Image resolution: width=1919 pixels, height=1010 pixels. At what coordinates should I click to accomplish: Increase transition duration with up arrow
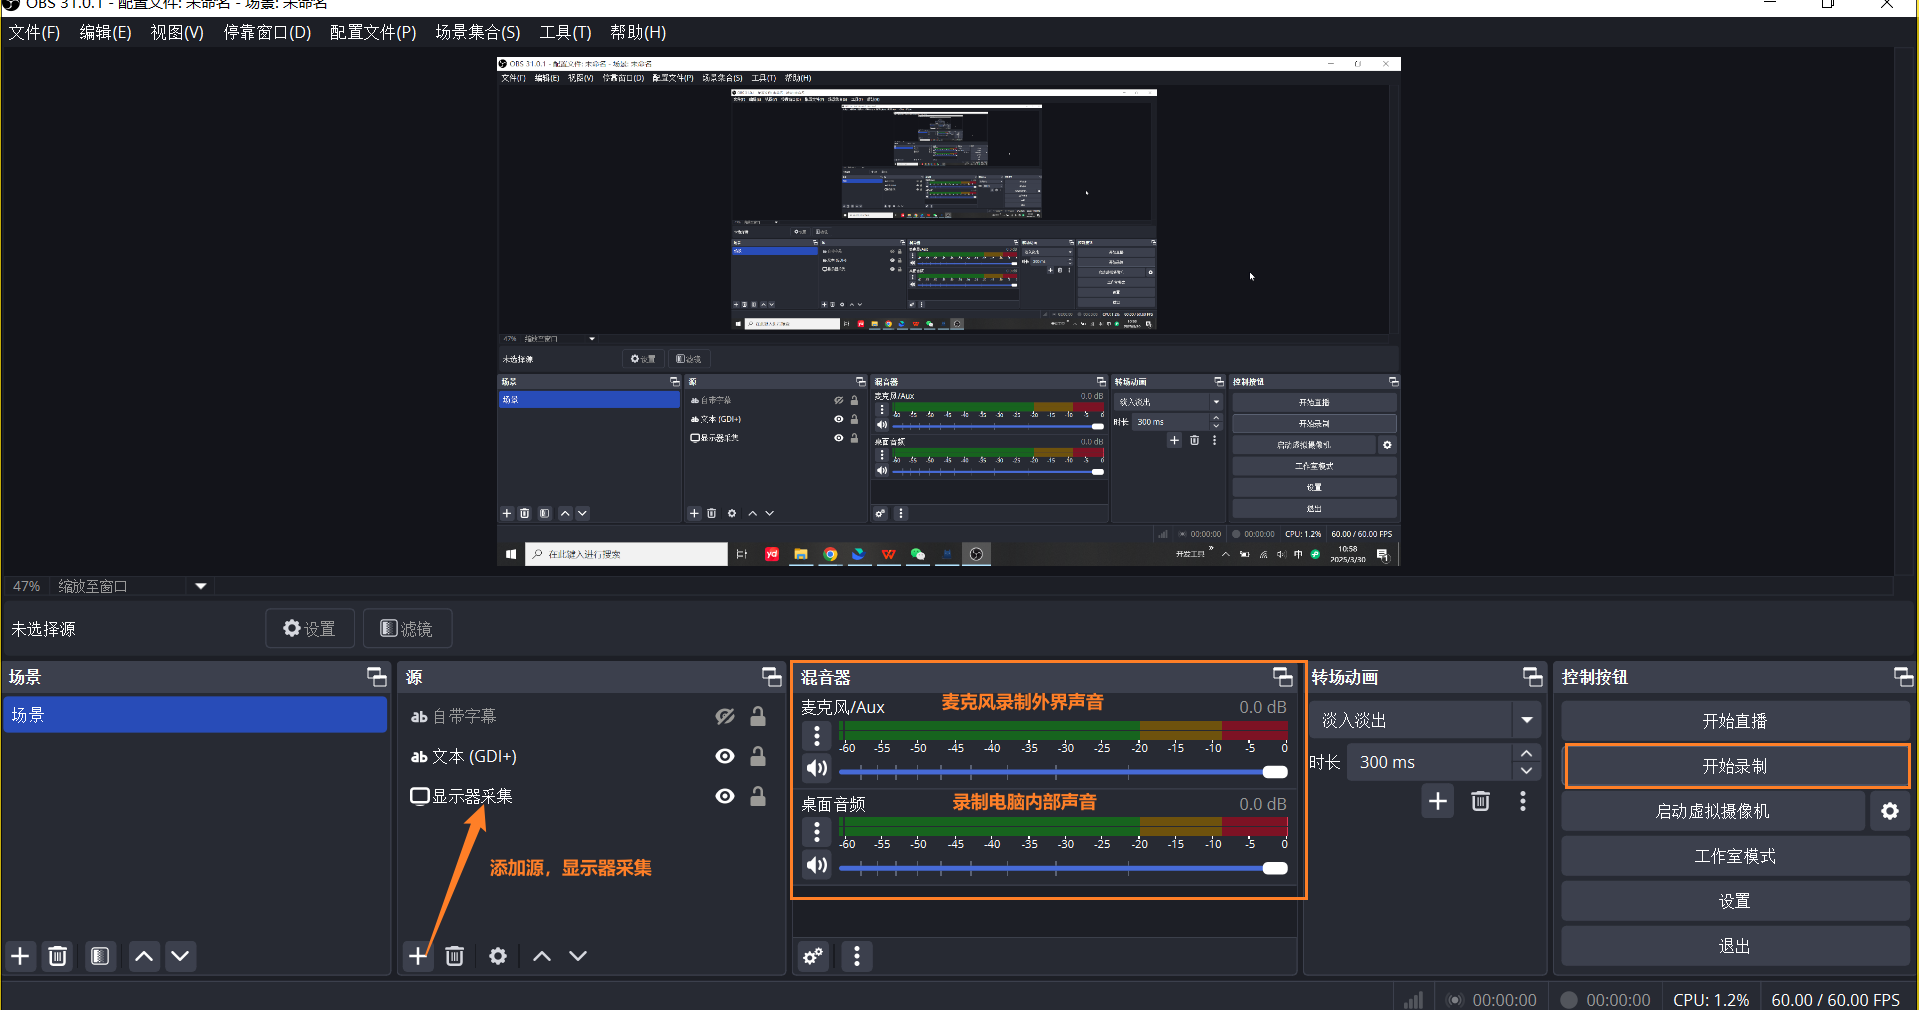(1526, 753)
